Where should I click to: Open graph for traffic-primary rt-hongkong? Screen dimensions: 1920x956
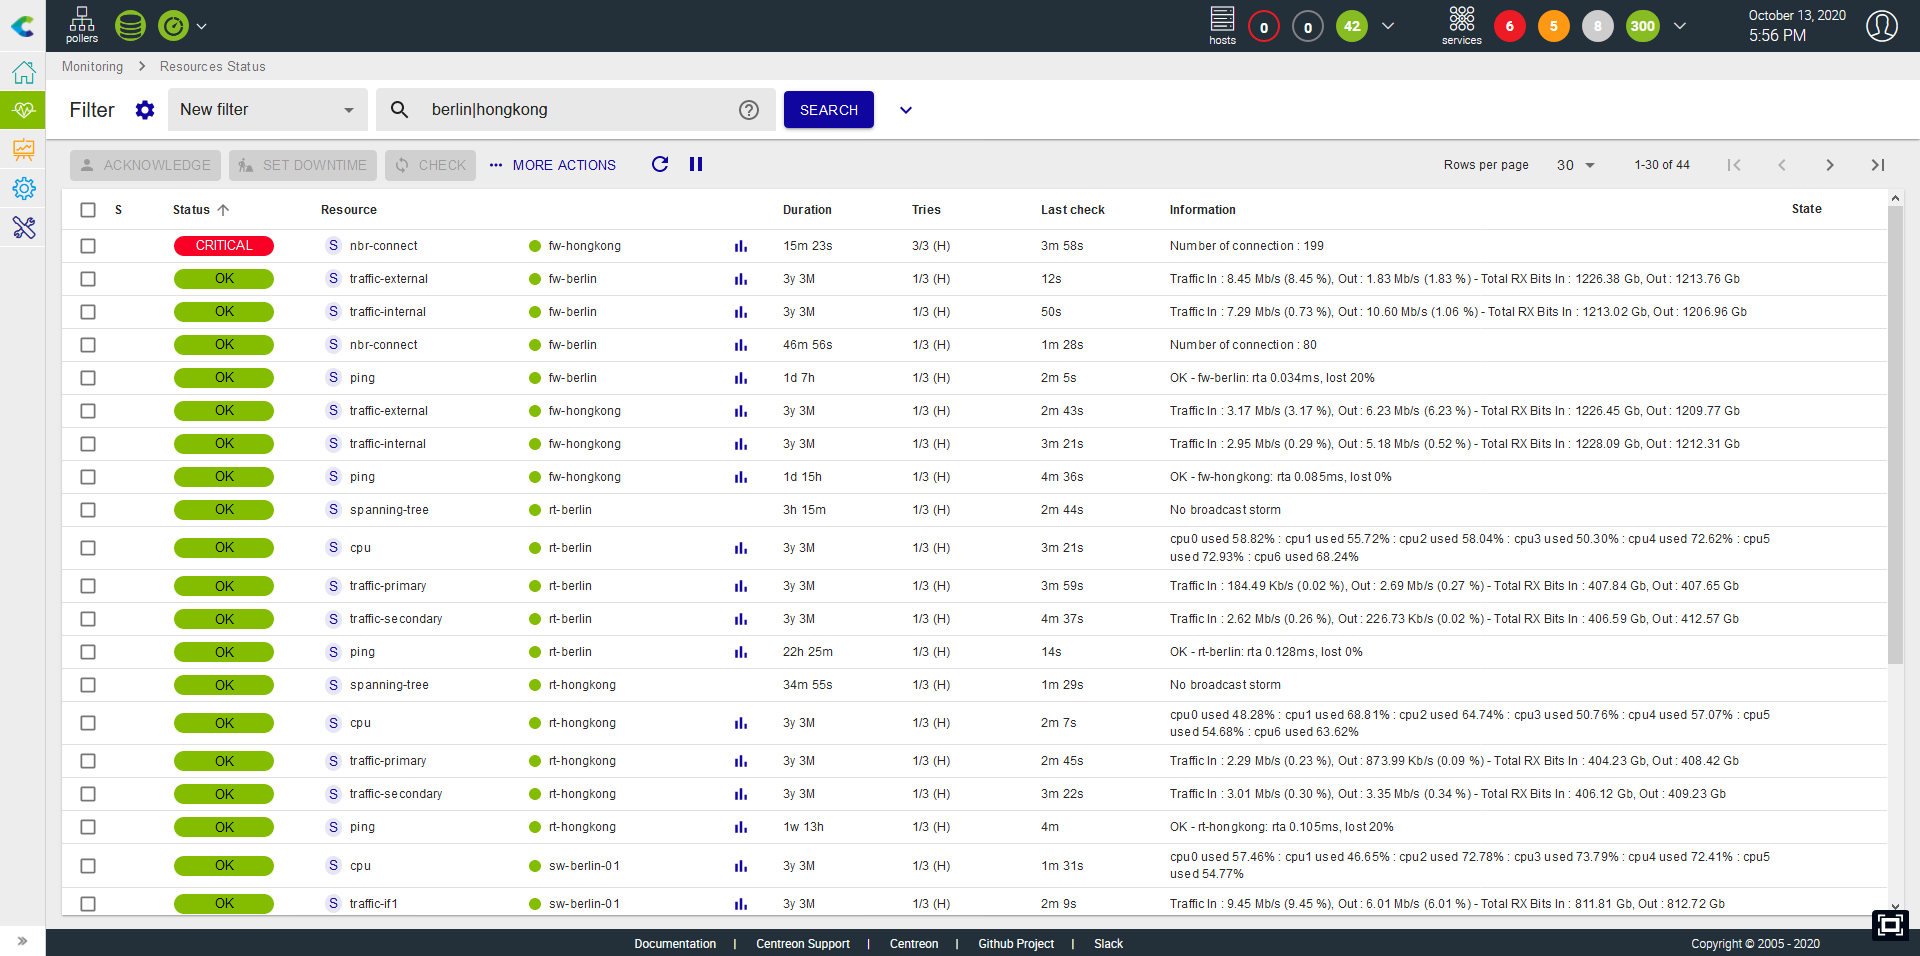pos(741,761)
